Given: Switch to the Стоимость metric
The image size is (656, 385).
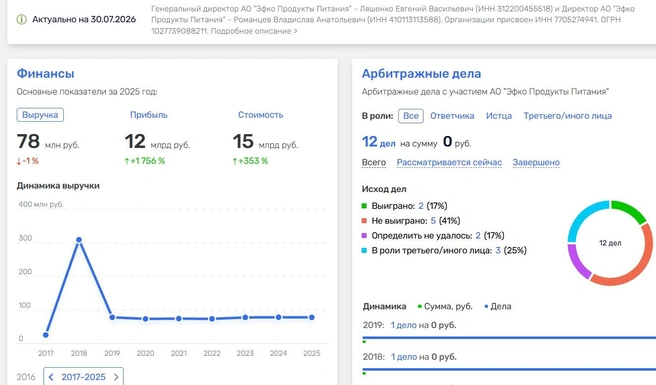Looking at the screenshot, I should point(260,115).
